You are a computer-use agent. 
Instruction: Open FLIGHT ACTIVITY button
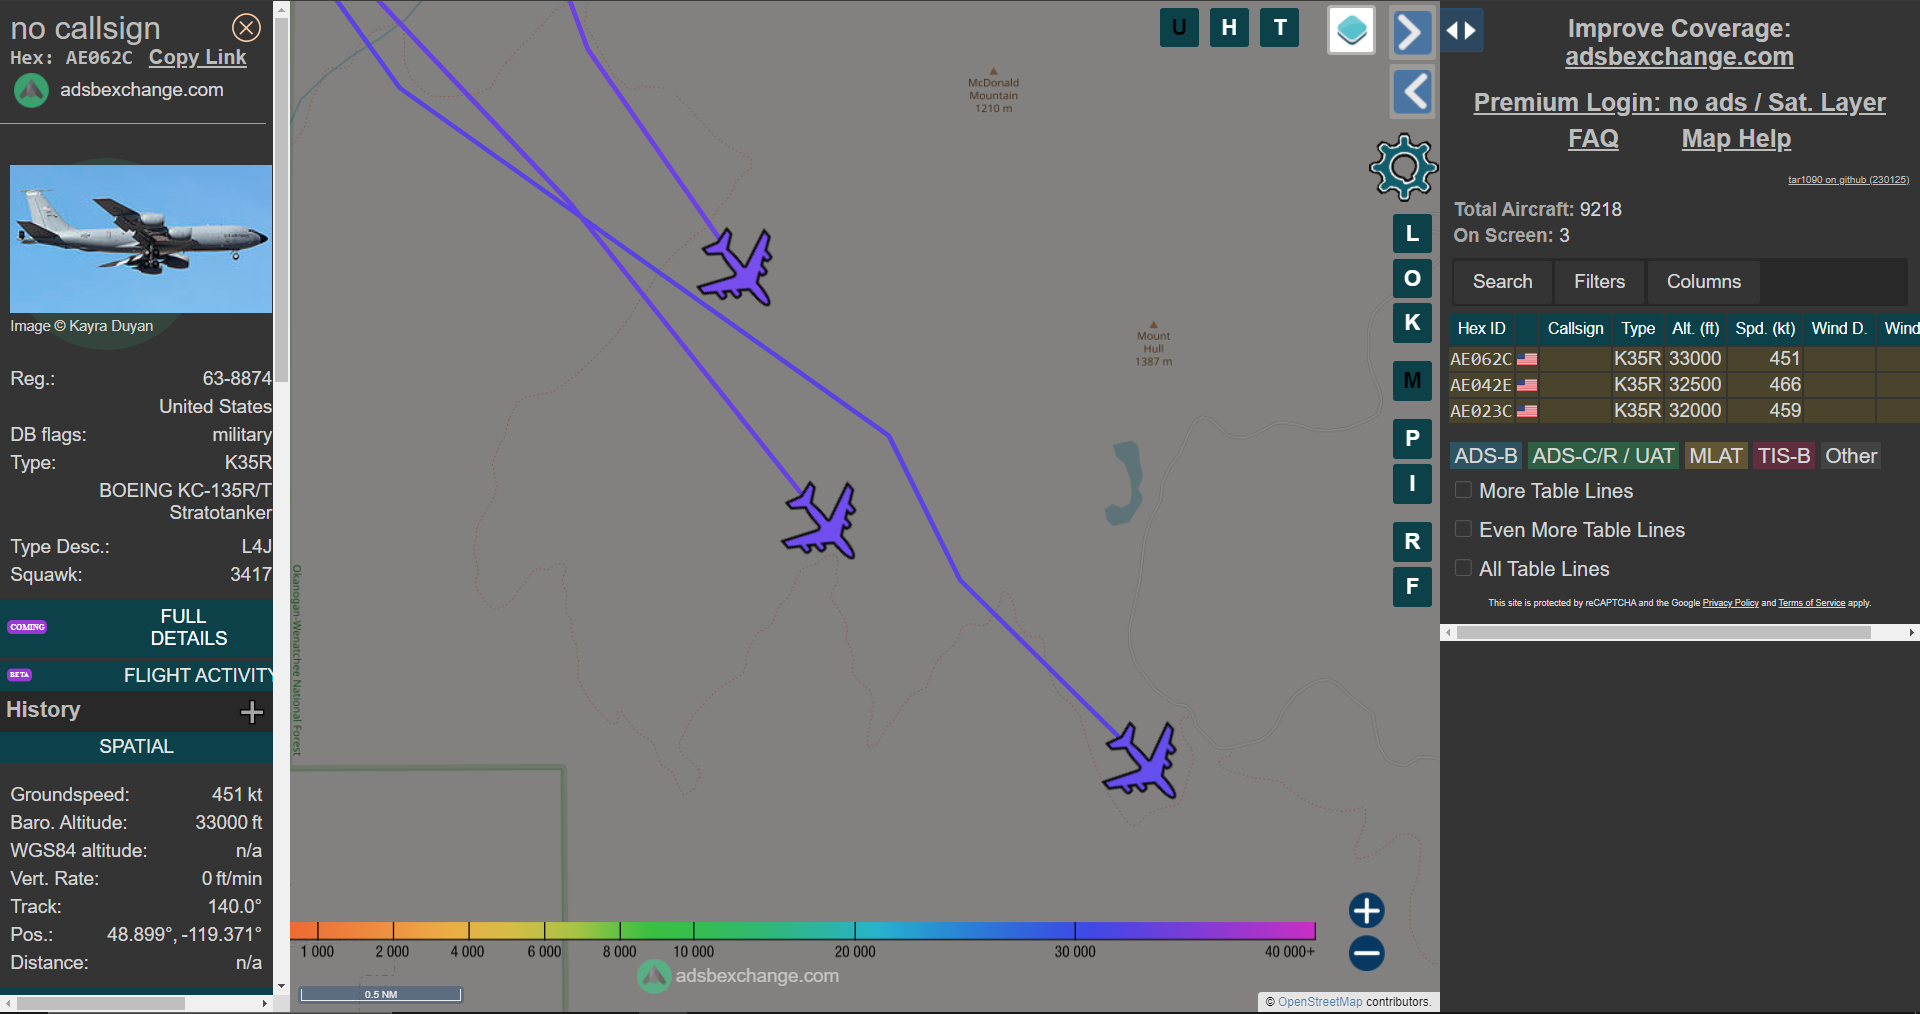[137, 675]
